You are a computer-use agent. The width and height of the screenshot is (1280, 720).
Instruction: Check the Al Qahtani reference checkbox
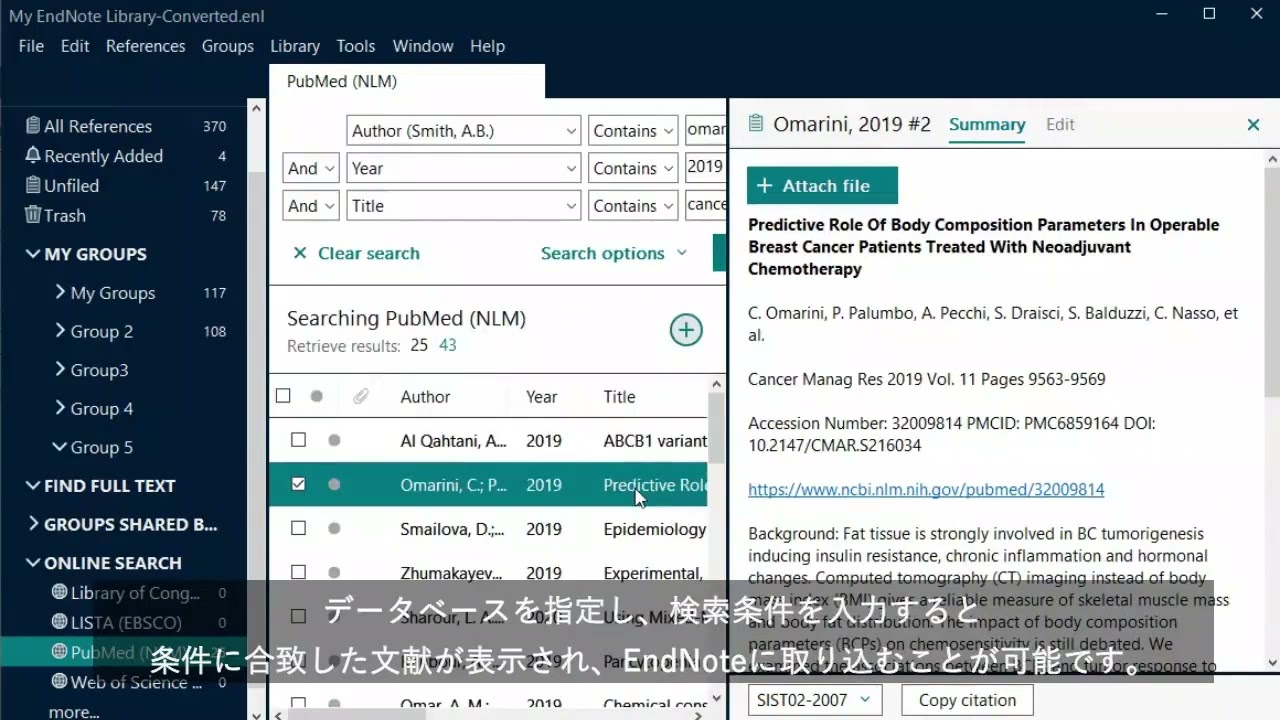coord(298,440)
